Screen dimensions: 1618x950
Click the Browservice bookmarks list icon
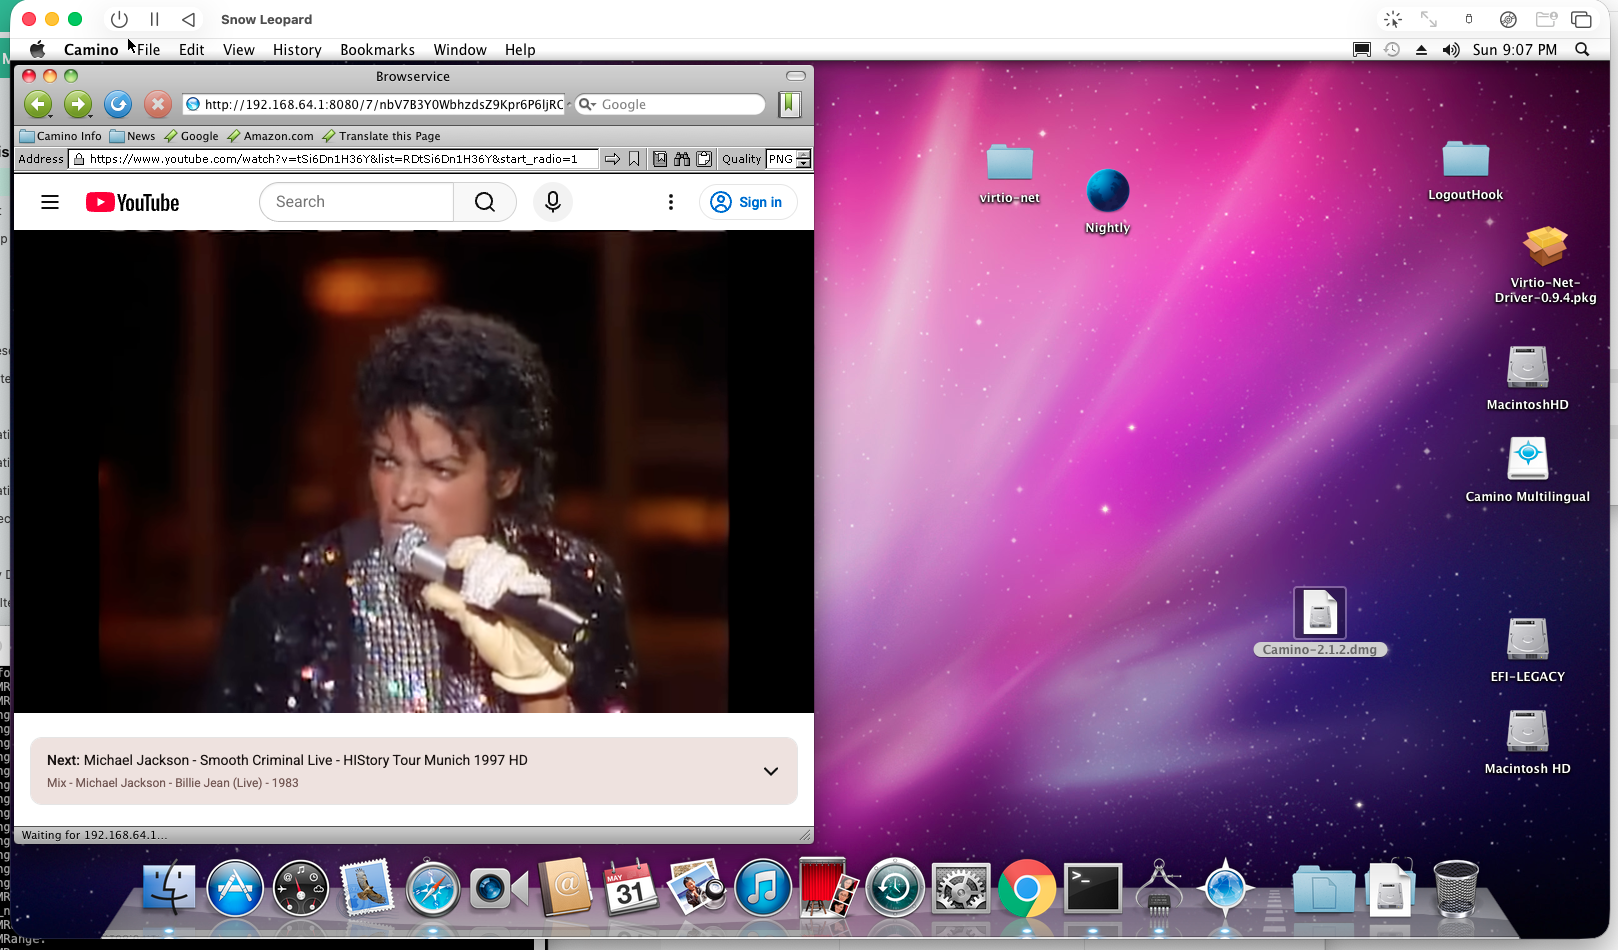(x=660, y=159)
